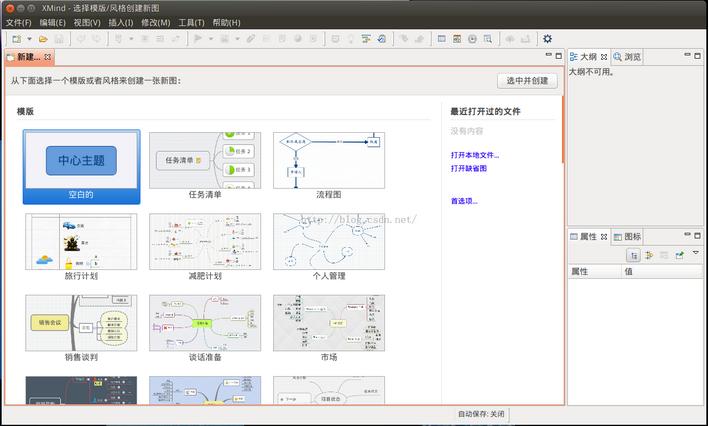Open the properties panel view menu arrow
709x426 pixels.
click(696, 253)
